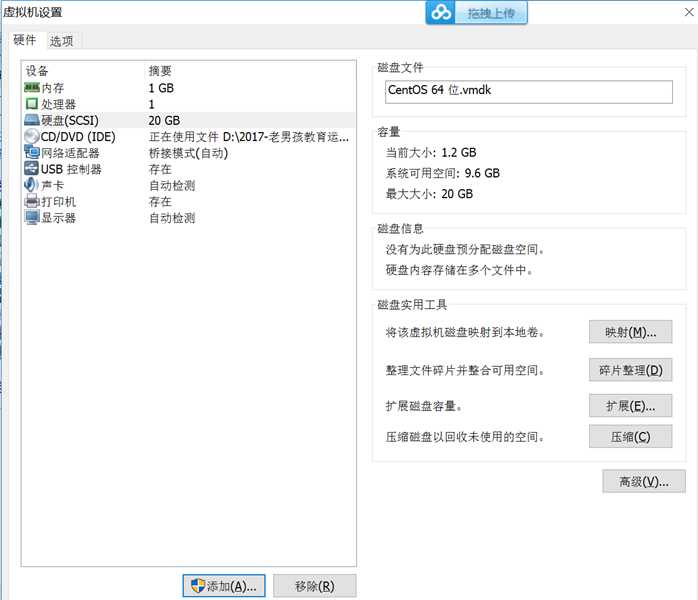Select the 处理器 row label
This screenshot has height=600, width=698.
(x=58, y=104)
